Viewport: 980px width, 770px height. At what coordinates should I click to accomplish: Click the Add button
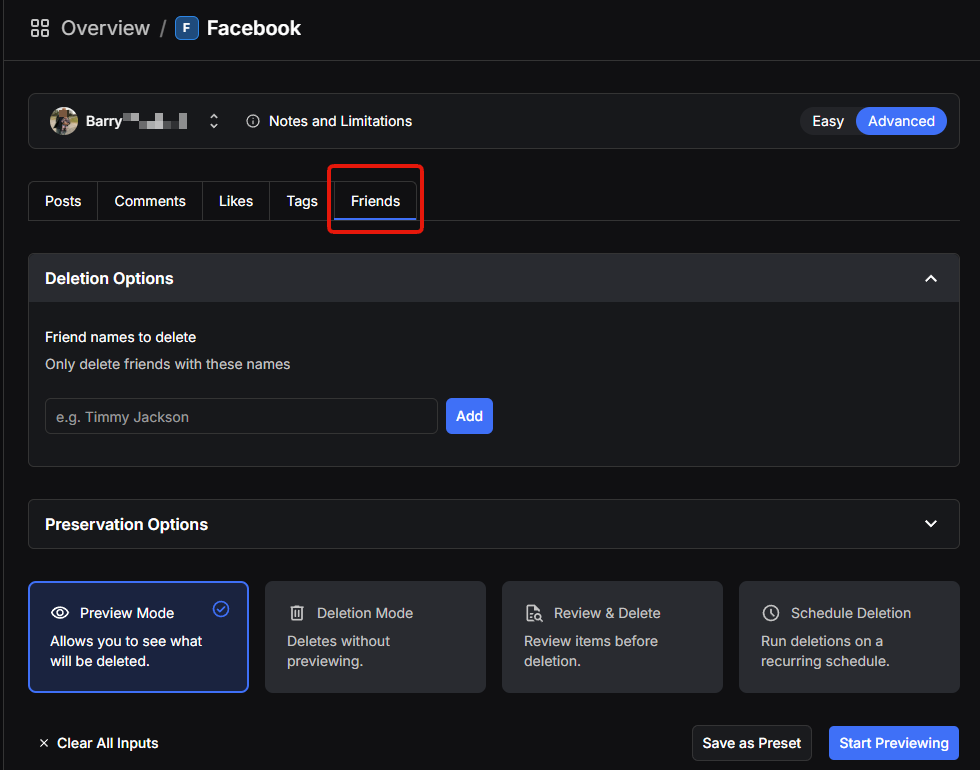tap(469, 416)
